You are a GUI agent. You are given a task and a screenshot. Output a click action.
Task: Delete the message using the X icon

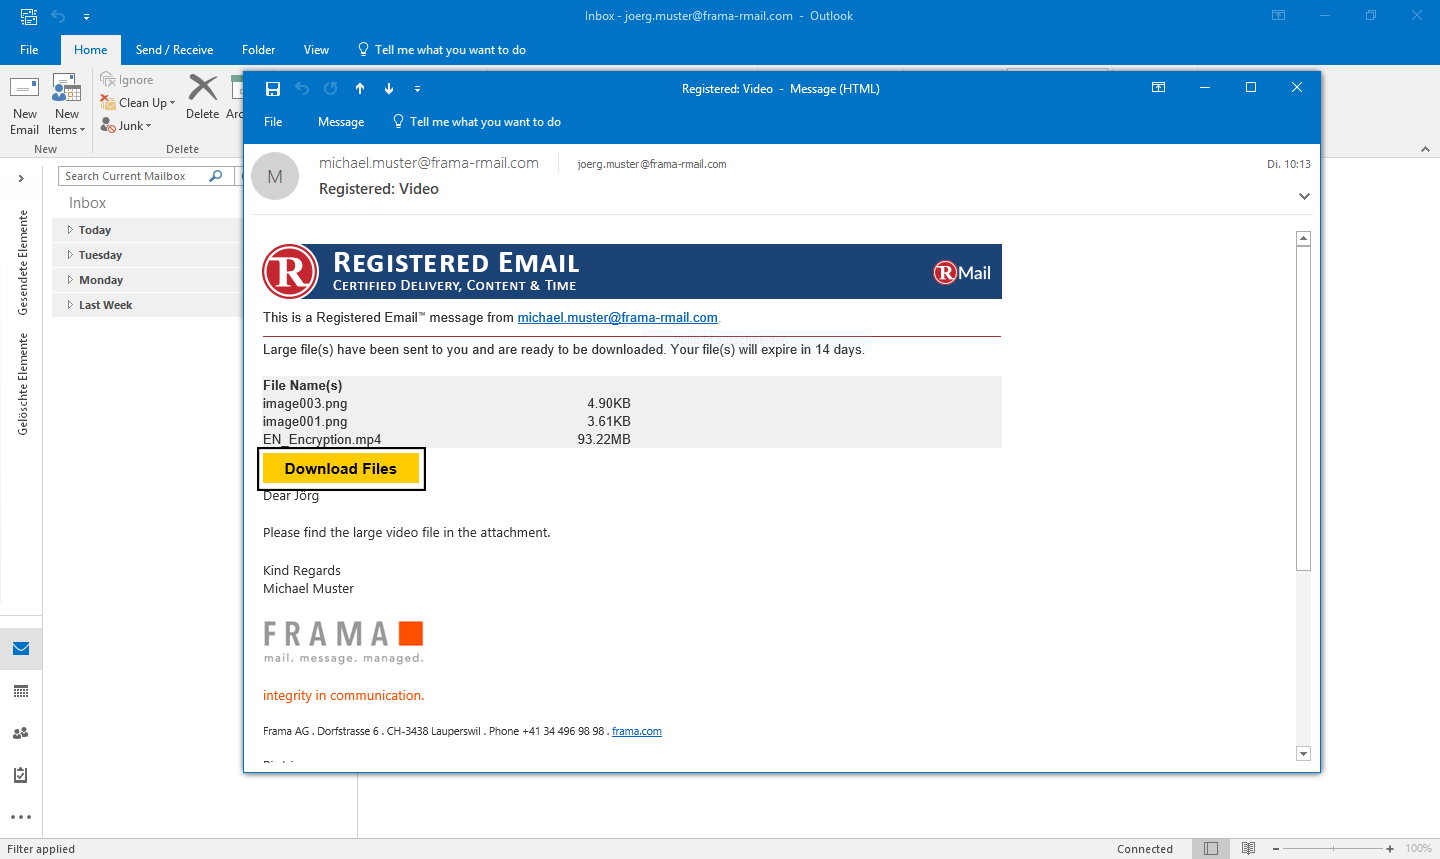pyautogui.click(x=203, y=97)
